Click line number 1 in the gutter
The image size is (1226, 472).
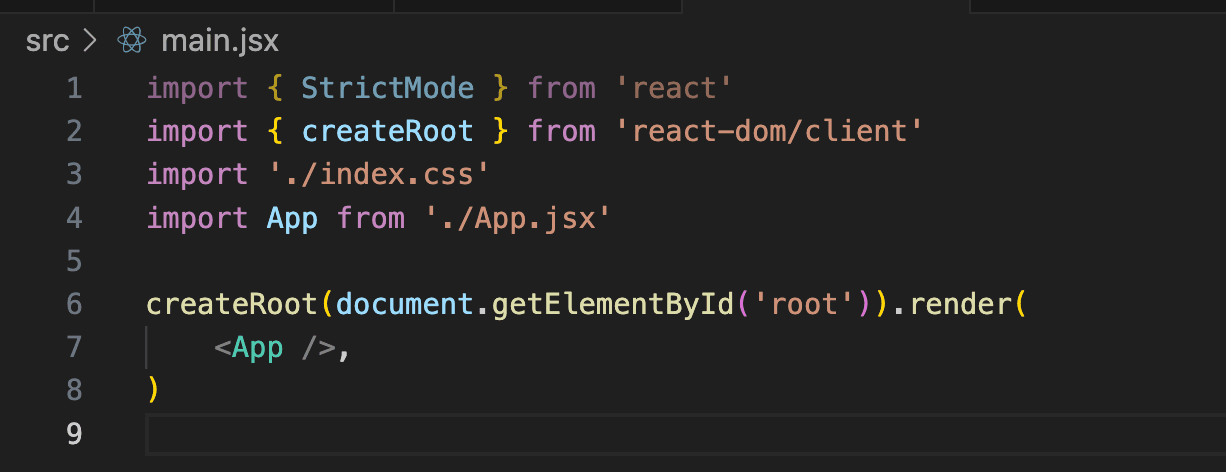pos(74,88)
